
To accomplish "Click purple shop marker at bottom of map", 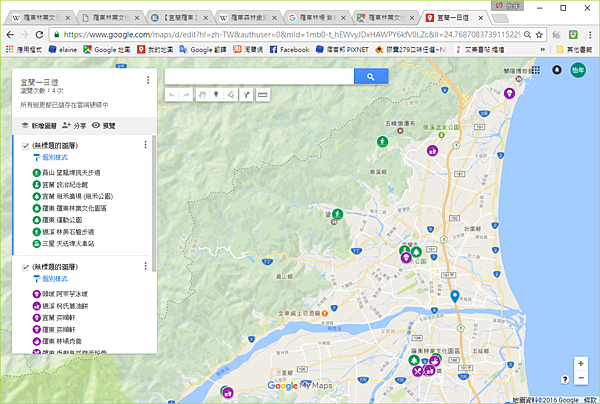I will [x=228, y=392].
